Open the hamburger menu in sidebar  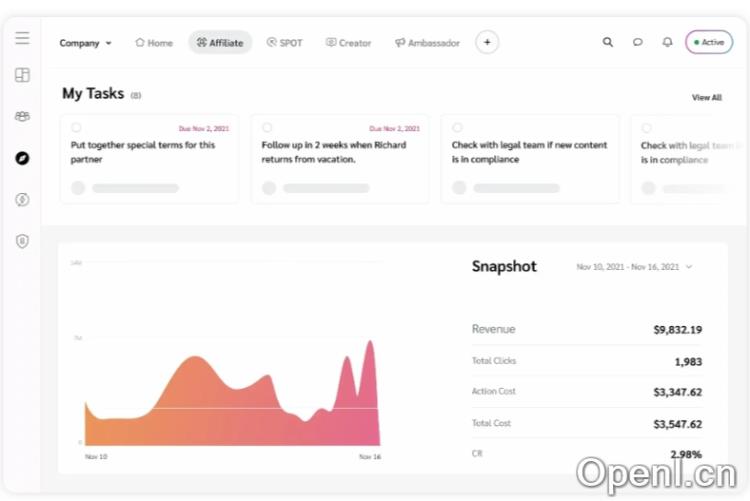pyautogui.click(x=22, y=38)
